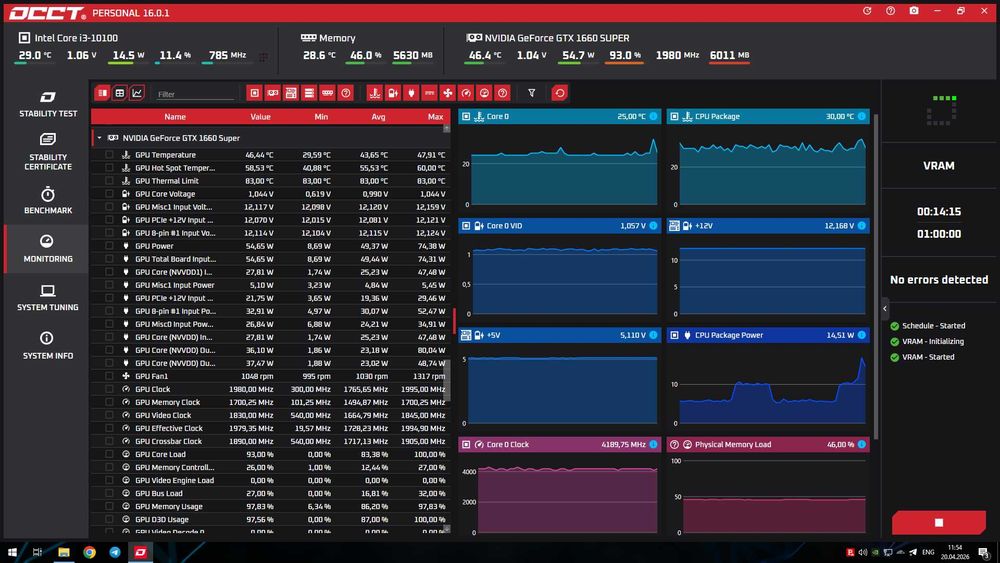Take a screenshot with the camera icon
This screenshot has width=1000, height=563.
pyautogui.click(x=914, y=11)
